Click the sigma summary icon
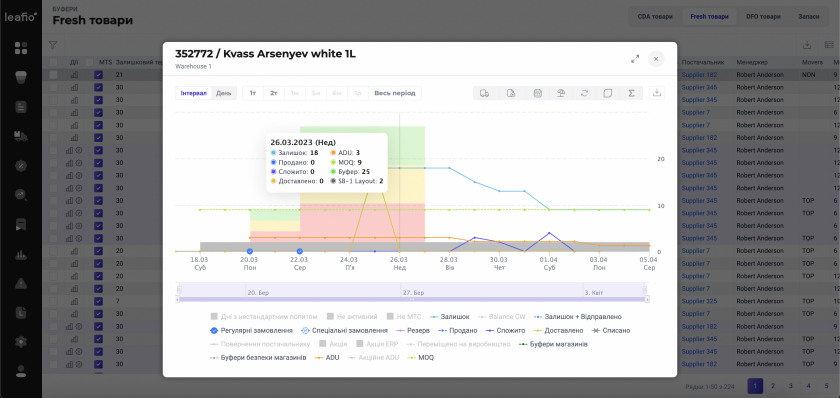 point(632,93)
